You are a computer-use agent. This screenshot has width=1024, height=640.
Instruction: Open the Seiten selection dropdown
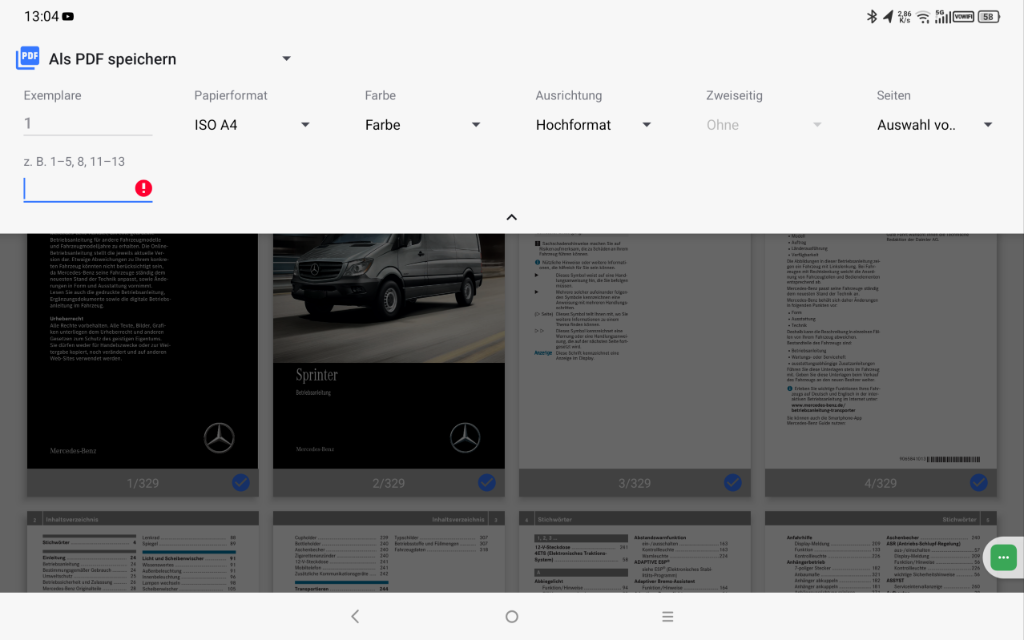(934, 125)
